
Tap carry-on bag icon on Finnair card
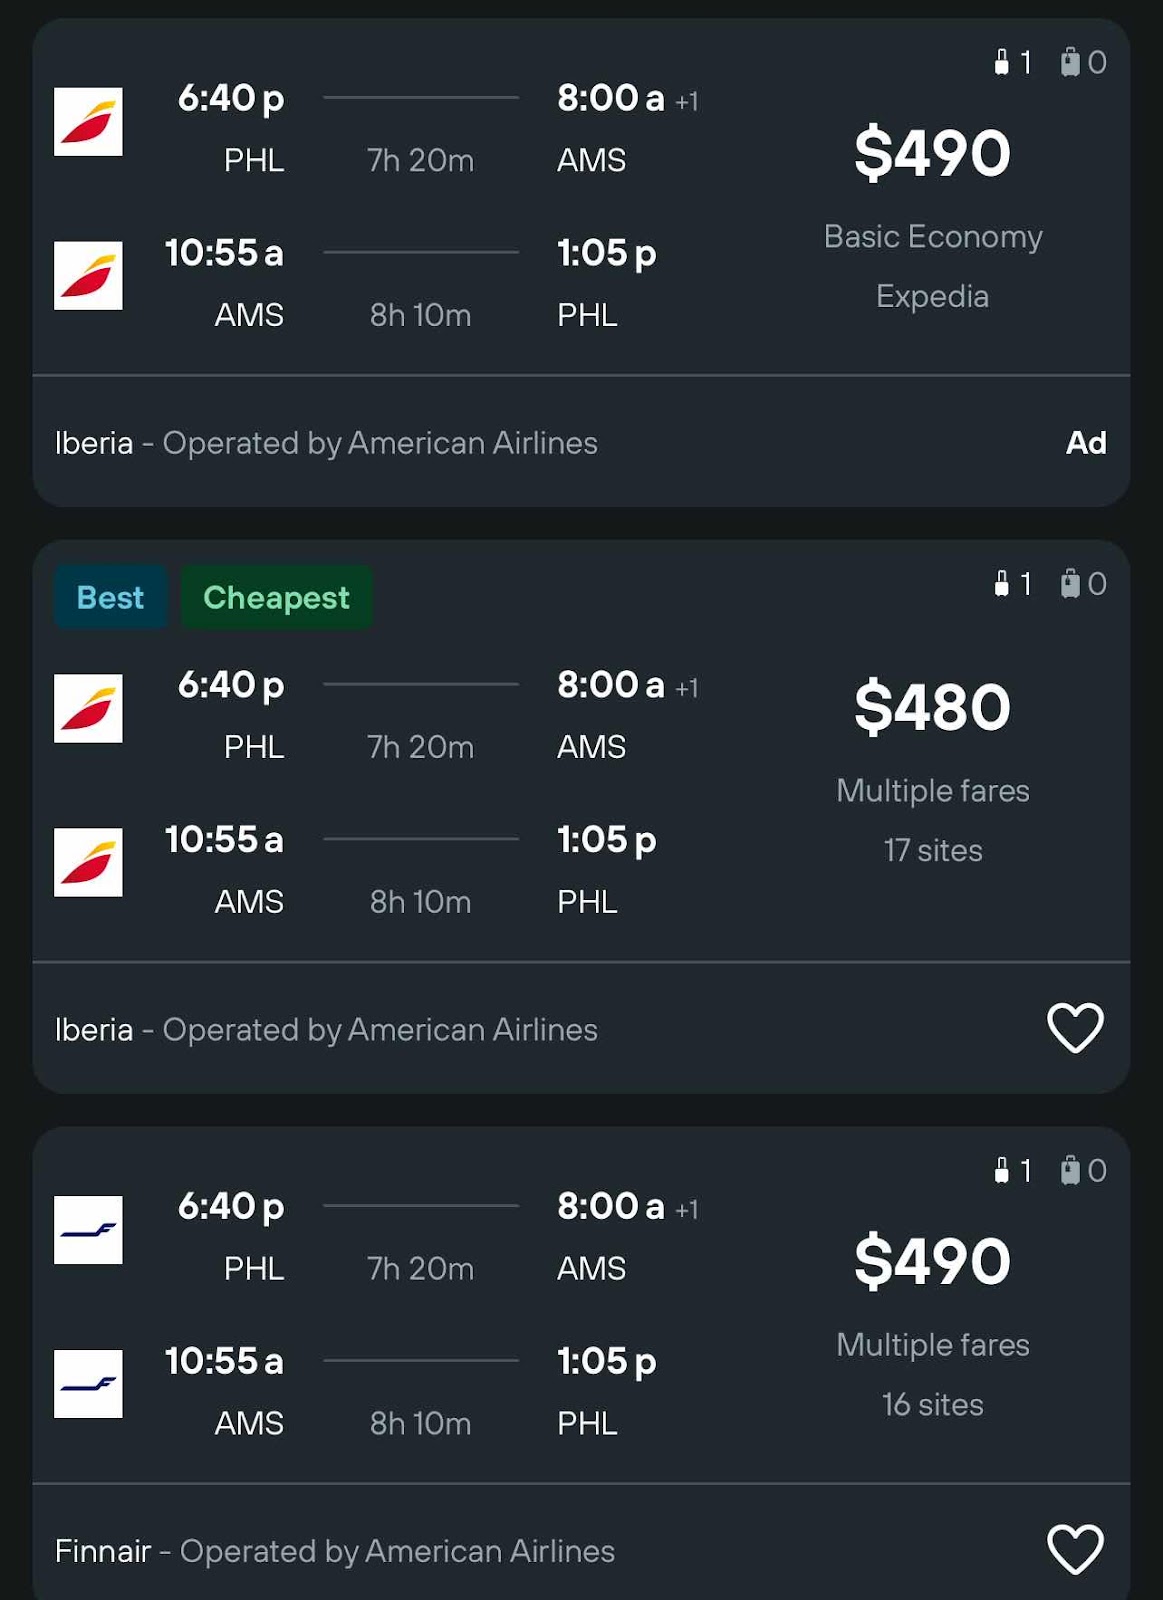[1001, 1170]
